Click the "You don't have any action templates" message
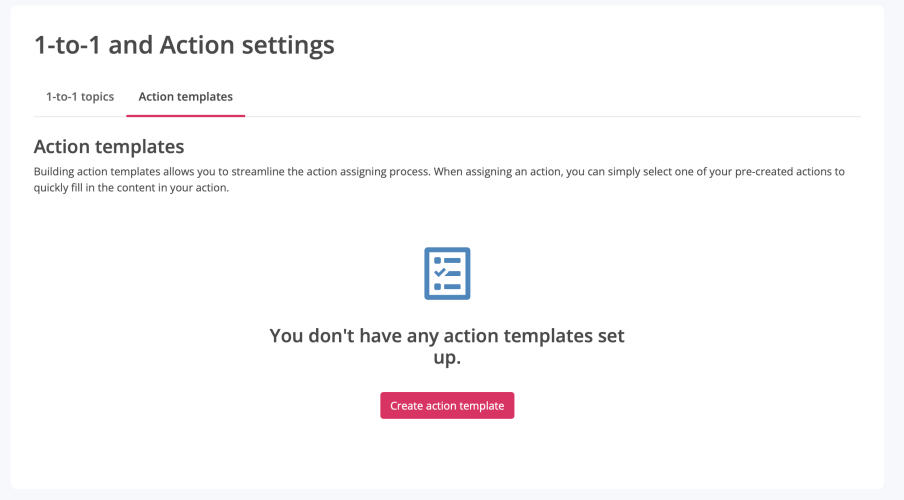The width and height of the screenshot is (904, 500). coord(447,336)
